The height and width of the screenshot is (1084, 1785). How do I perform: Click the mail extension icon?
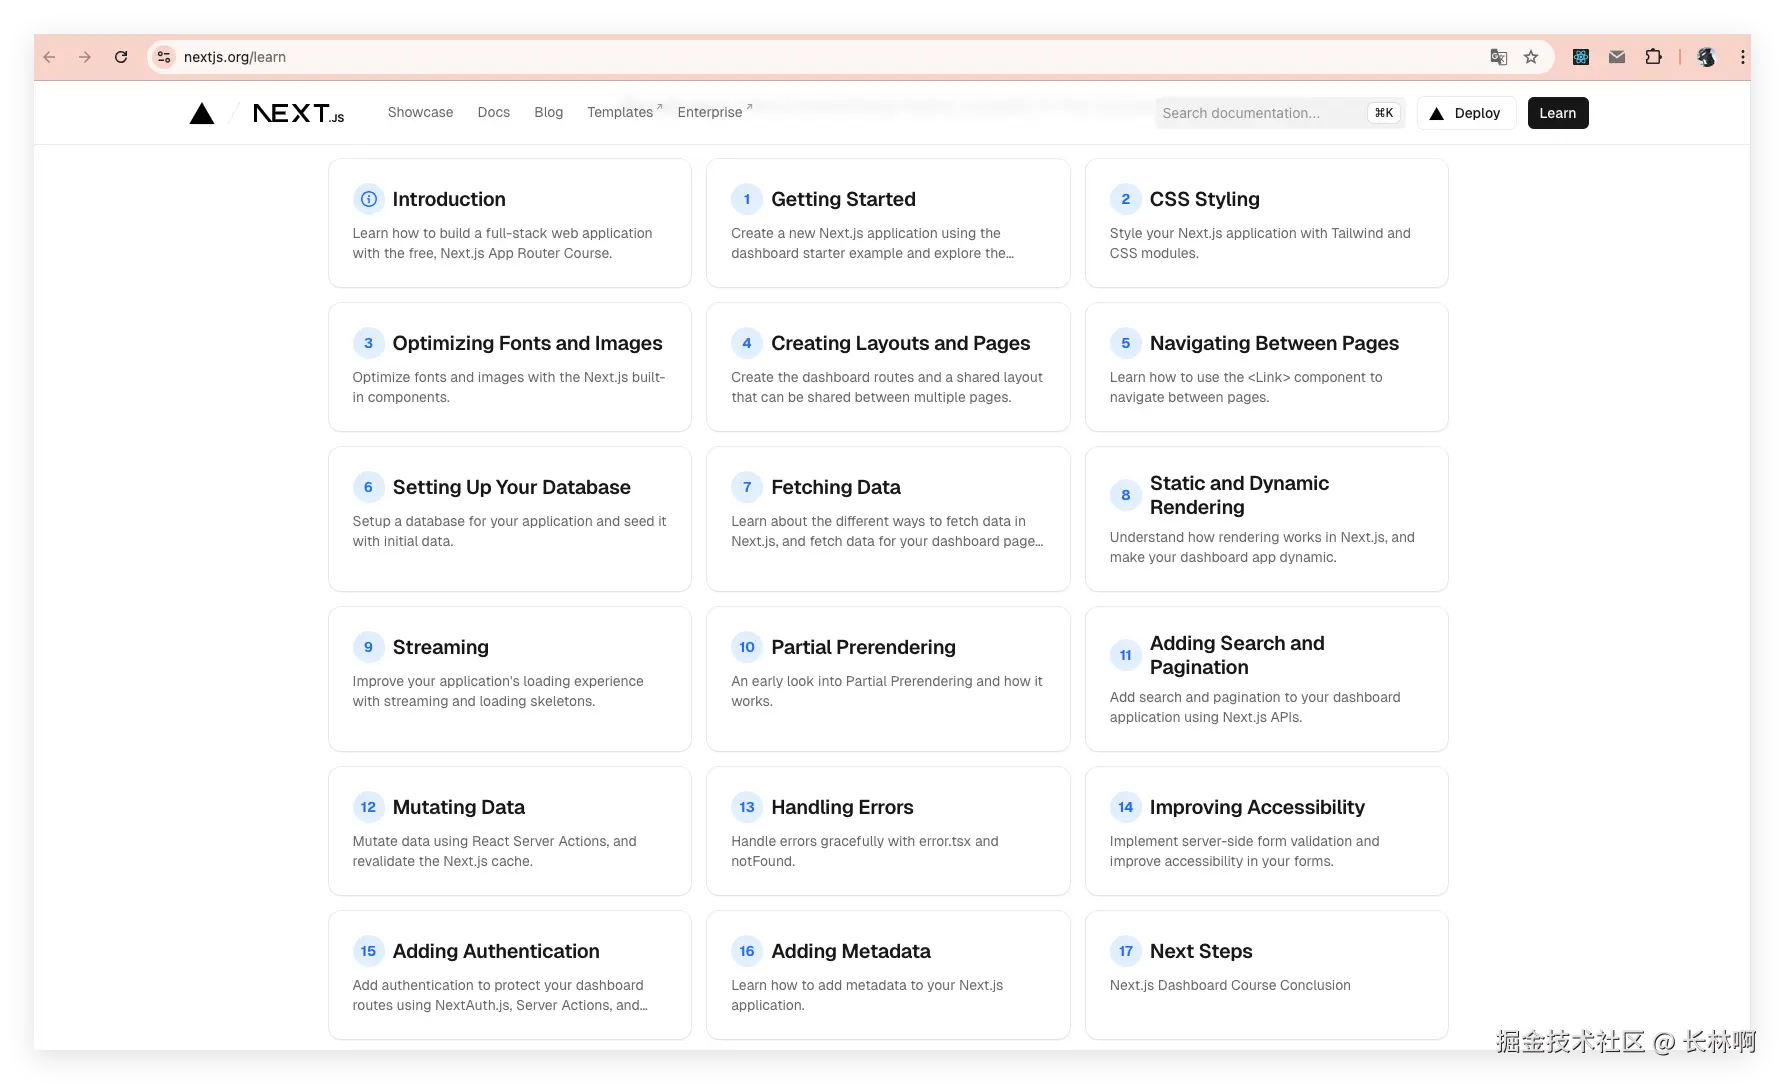(1617, 57)
